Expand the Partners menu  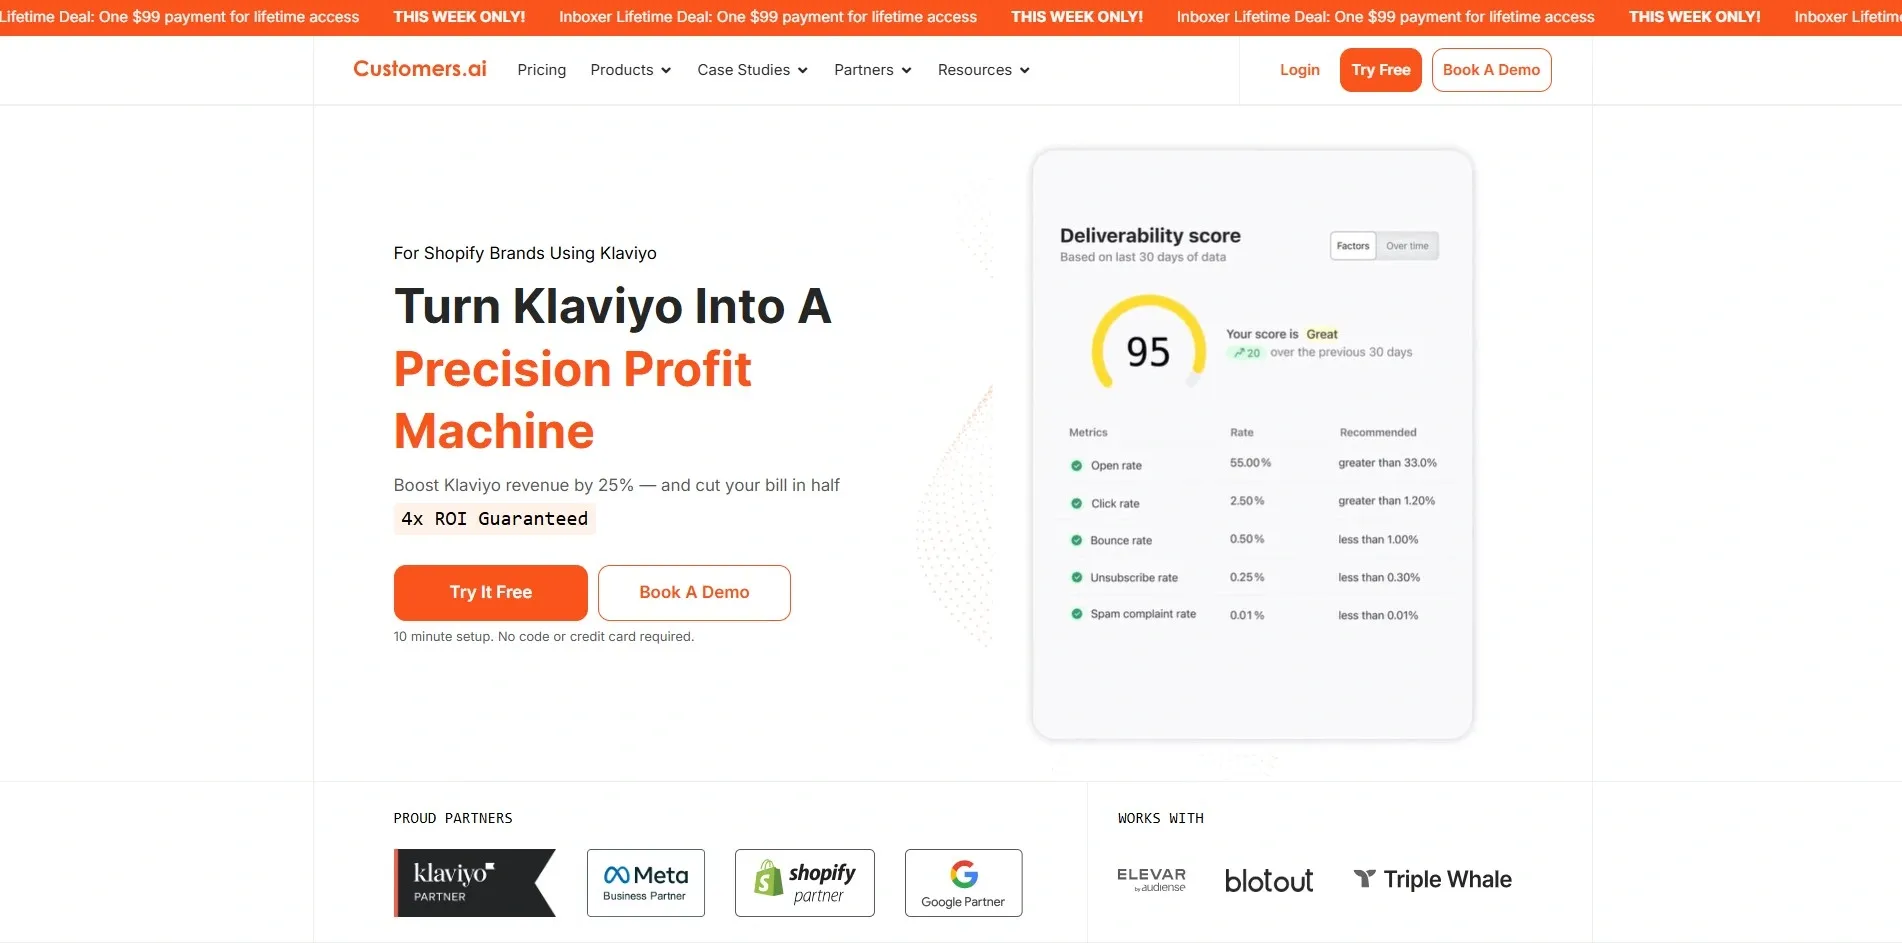(x=872, y=70)
